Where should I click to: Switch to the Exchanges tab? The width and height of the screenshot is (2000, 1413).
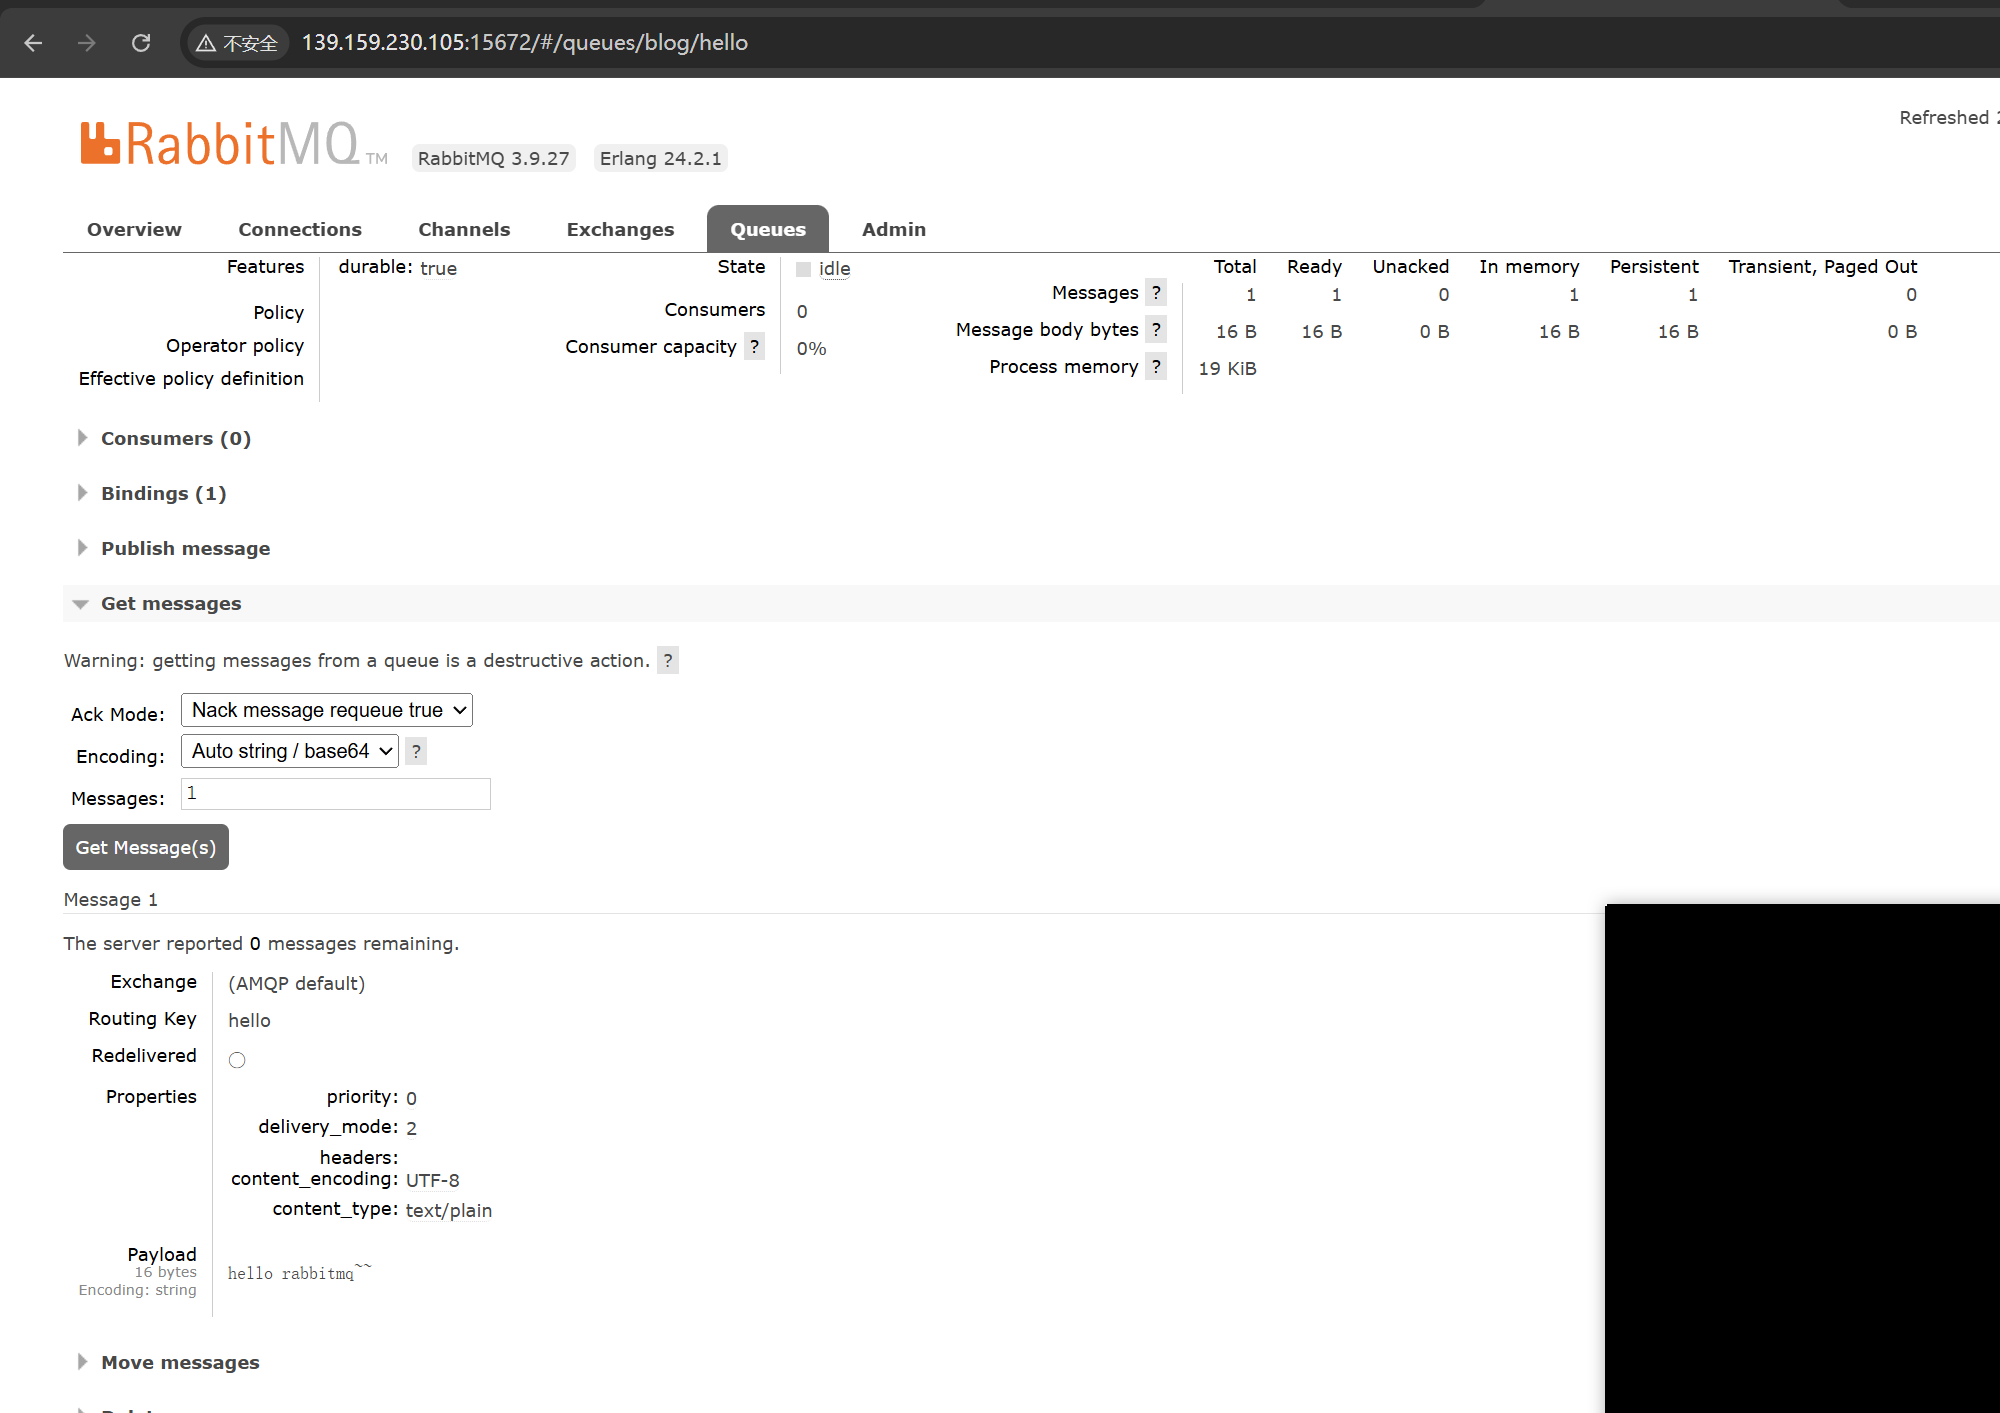620,230
